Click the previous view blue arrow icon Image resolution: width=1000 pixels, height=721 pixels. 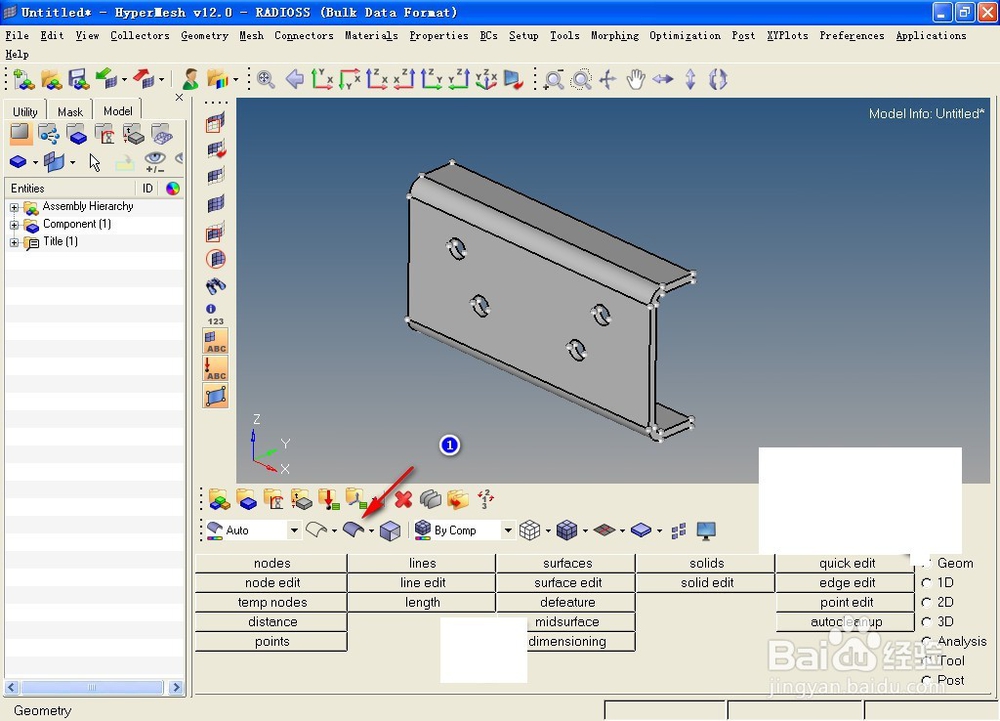(x=294, y=79)
